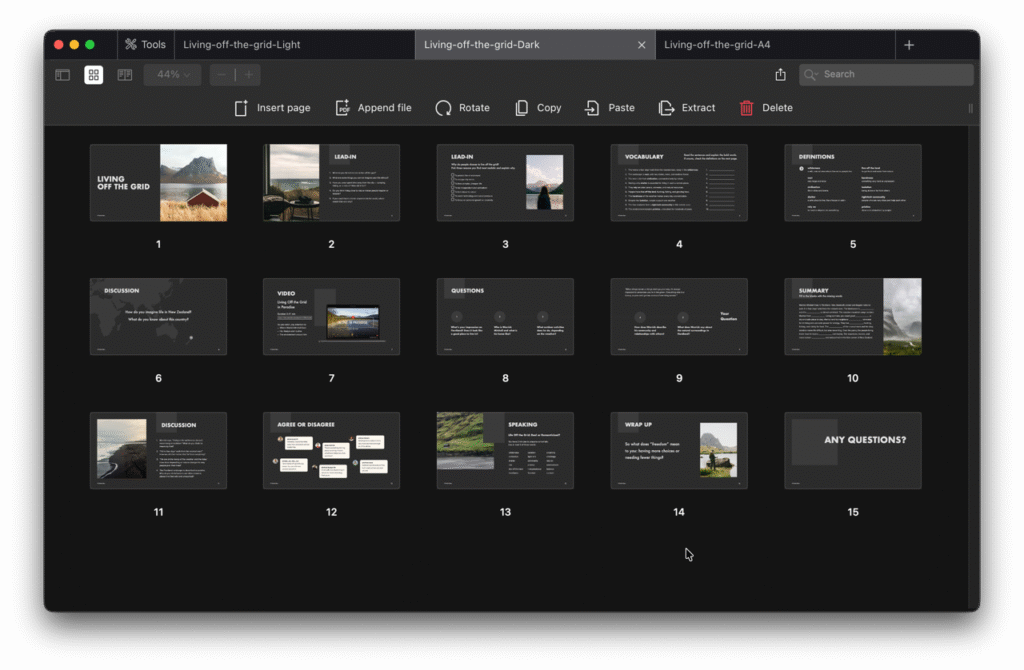Image resolution: width=1024 pixels, height=670 pixels.
Task: Click the red Delete trash icon
Action: (x=746, y=108)
